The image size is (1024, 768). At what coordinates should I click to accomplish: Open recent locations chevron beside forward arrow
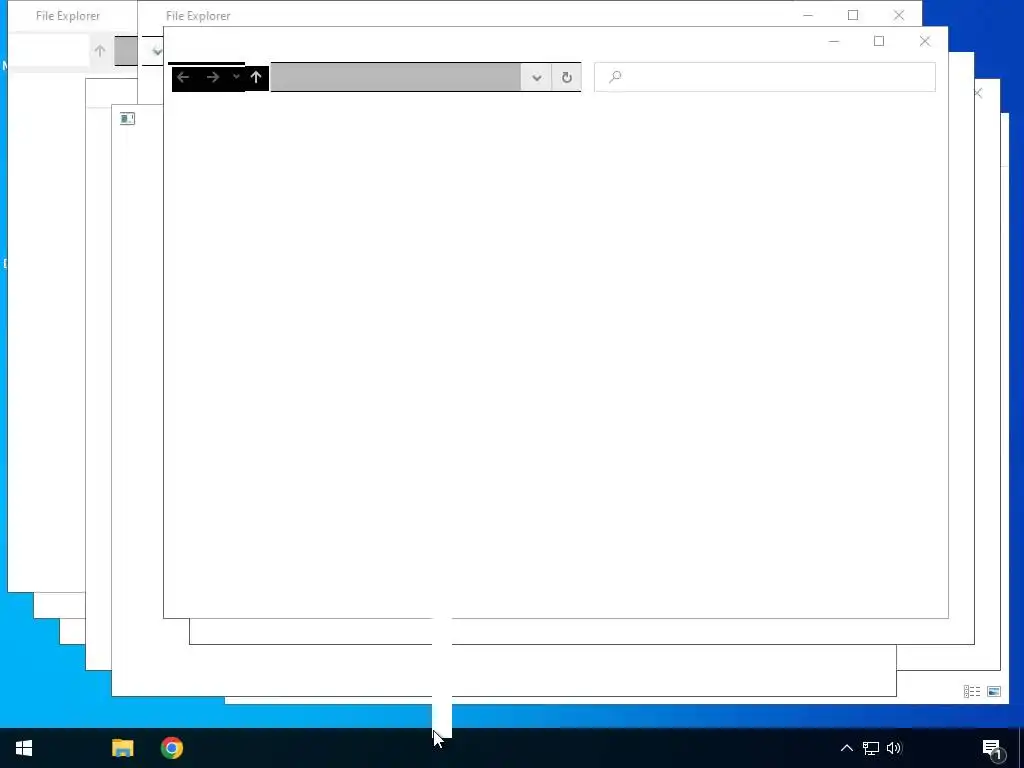(x=236, y=77)
